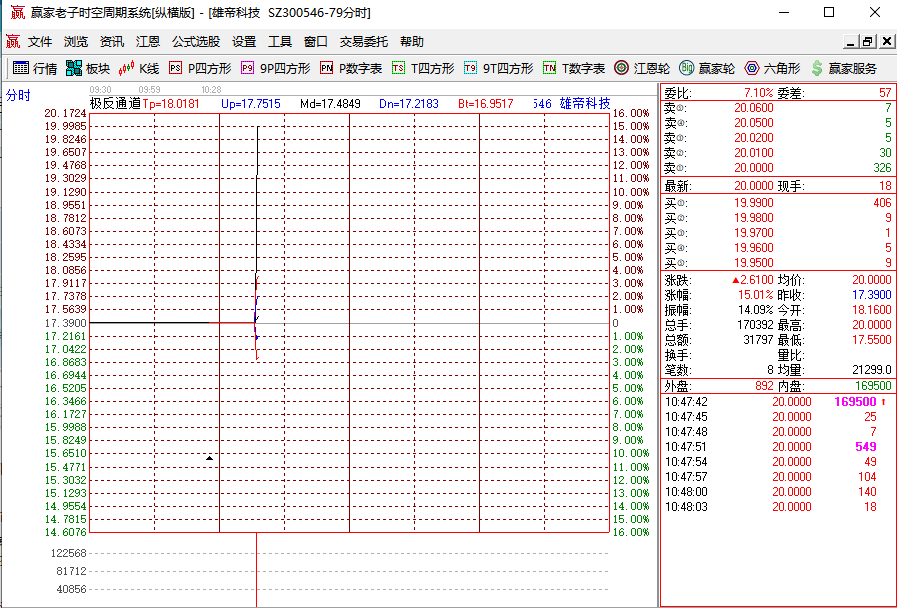897x608 pixels.
Task: Click the 最新 price 20.0000
Action: 753,186
